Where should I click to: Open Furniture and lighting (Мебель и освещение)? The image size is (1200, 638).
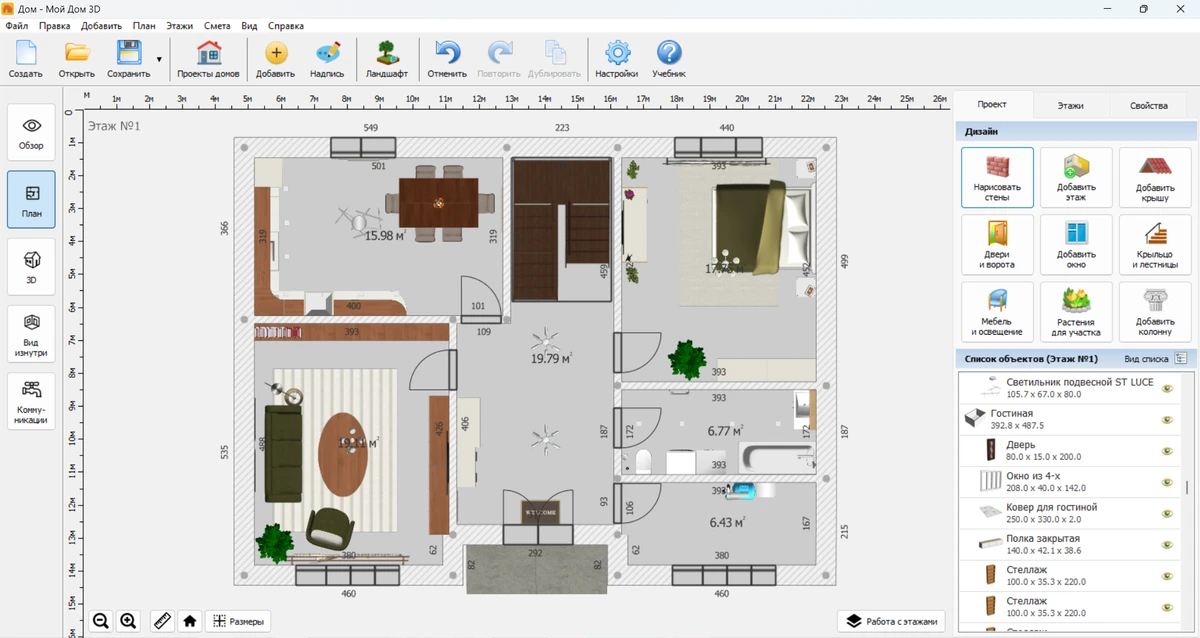pos(997,311)
